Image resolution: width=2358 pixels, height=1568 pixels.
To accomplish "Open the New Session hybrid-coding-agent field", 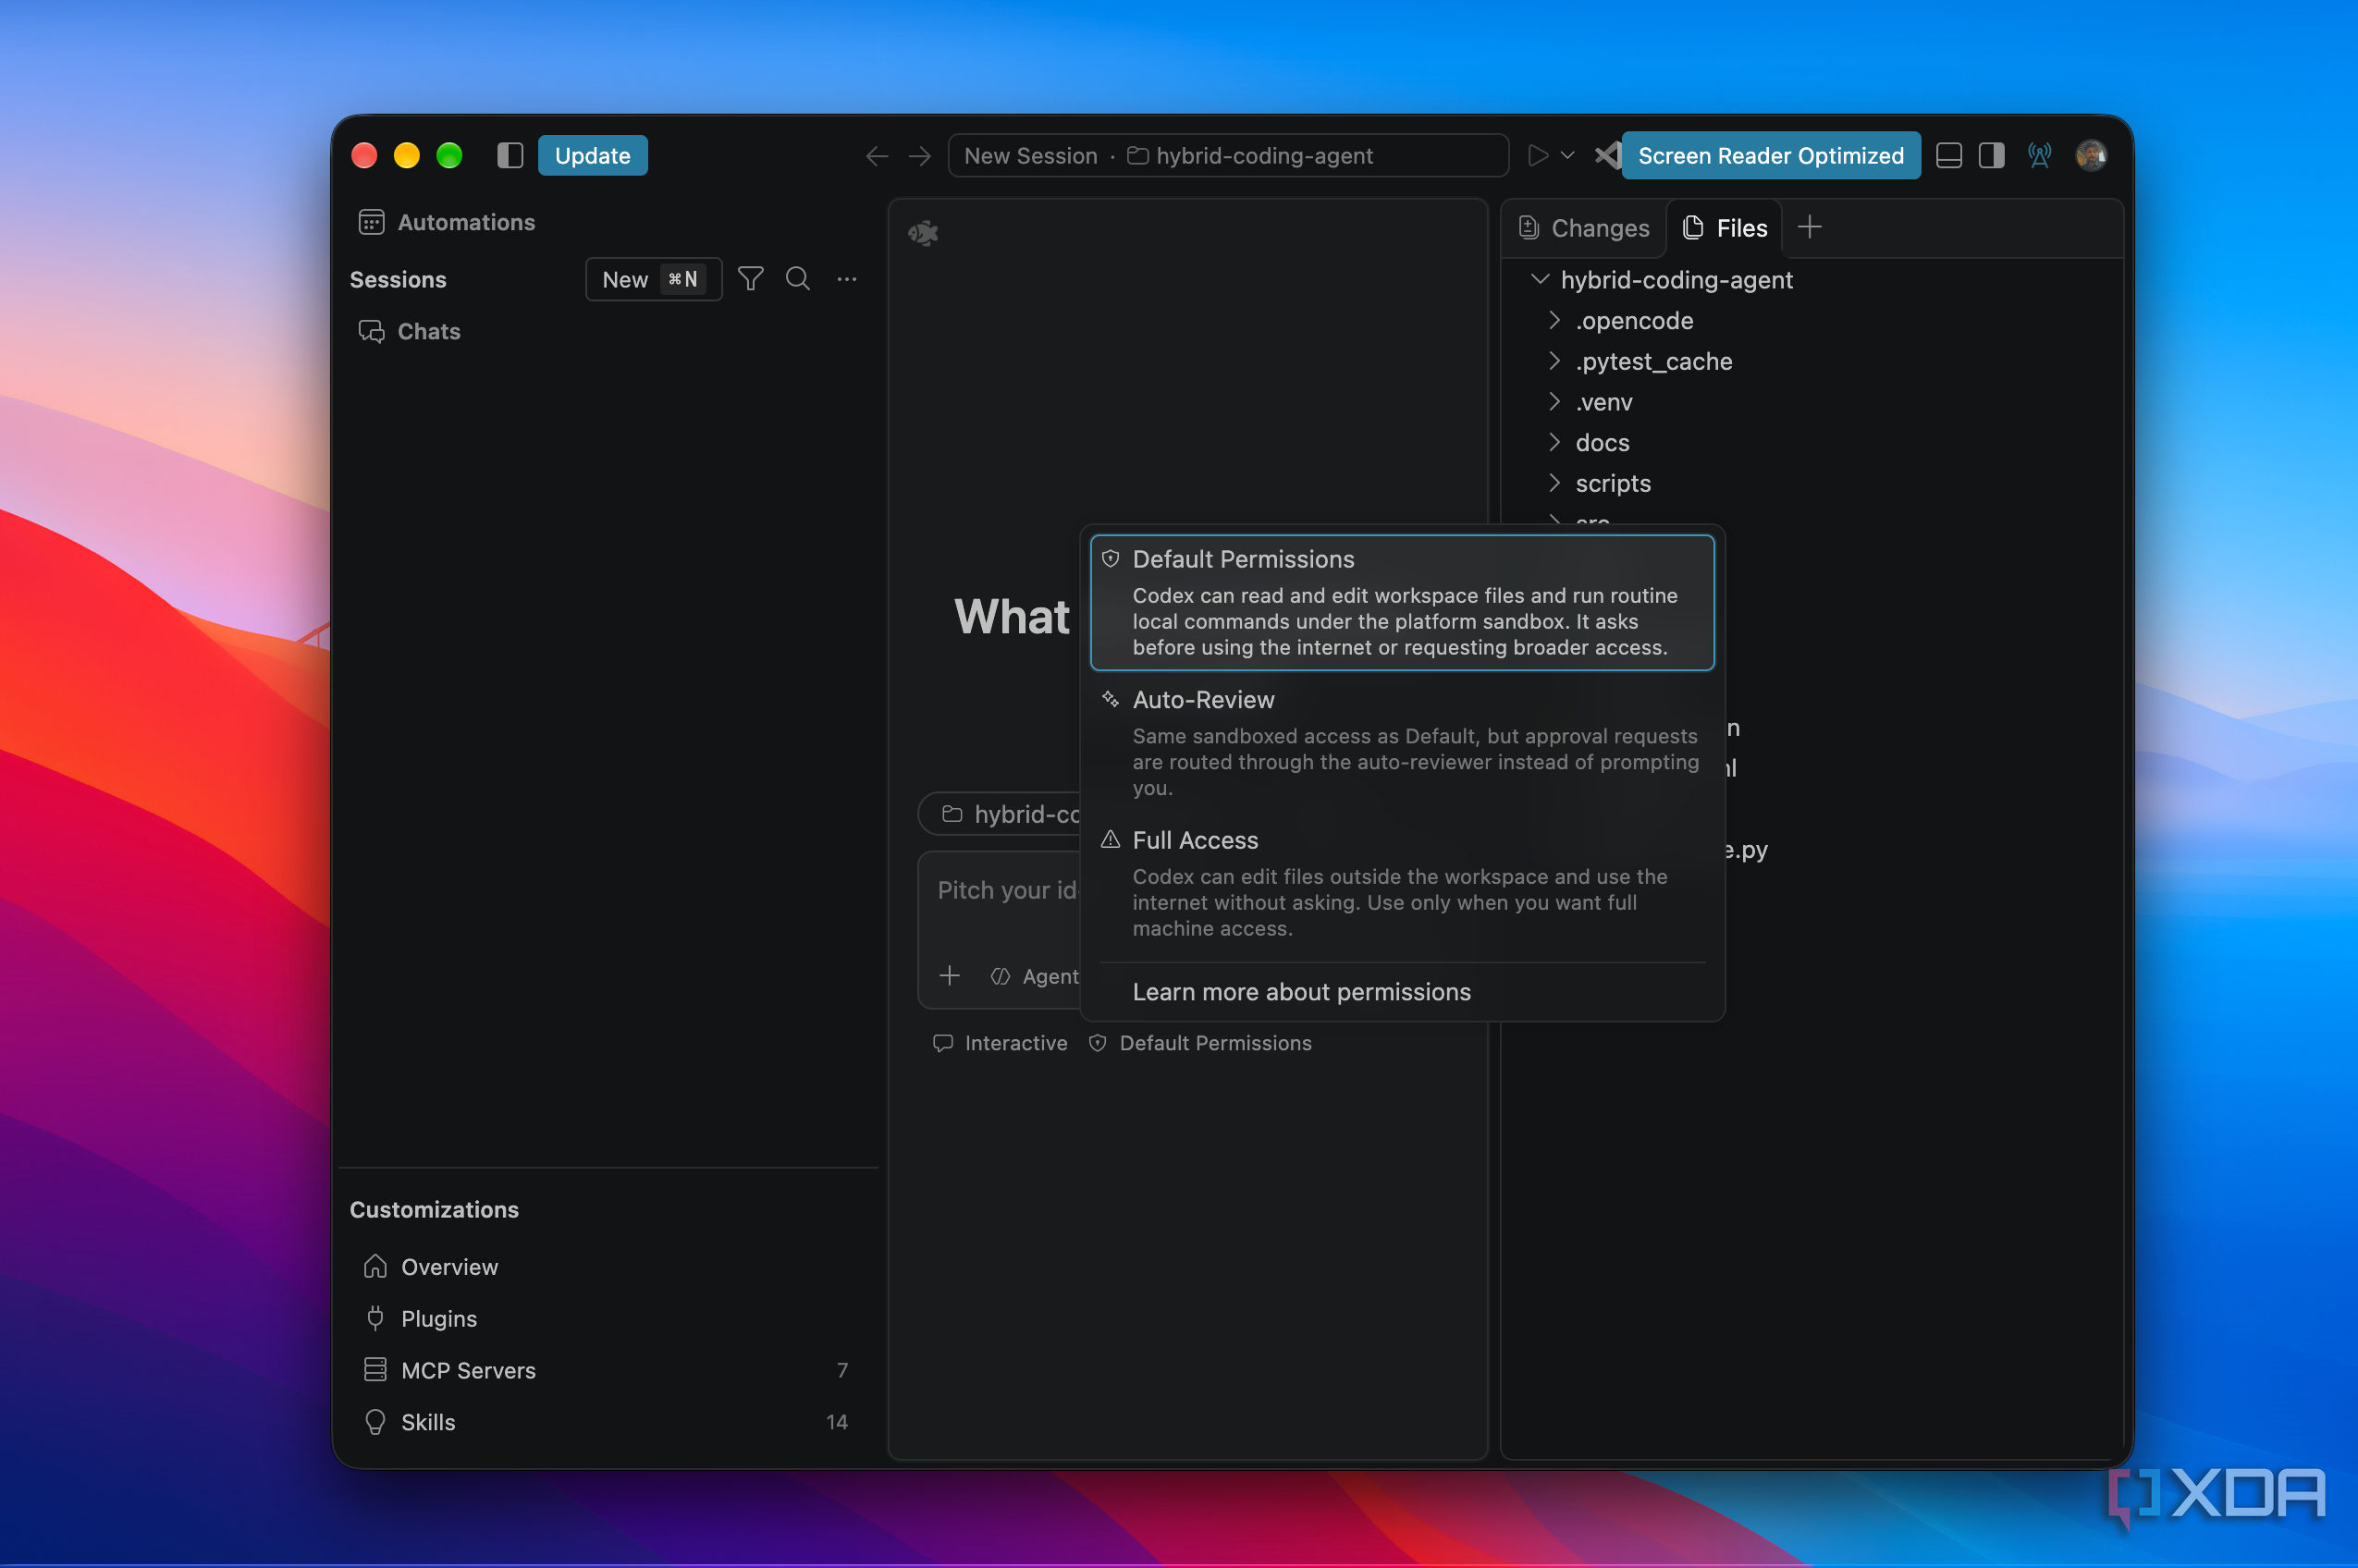I will (x=1227, y=155).
